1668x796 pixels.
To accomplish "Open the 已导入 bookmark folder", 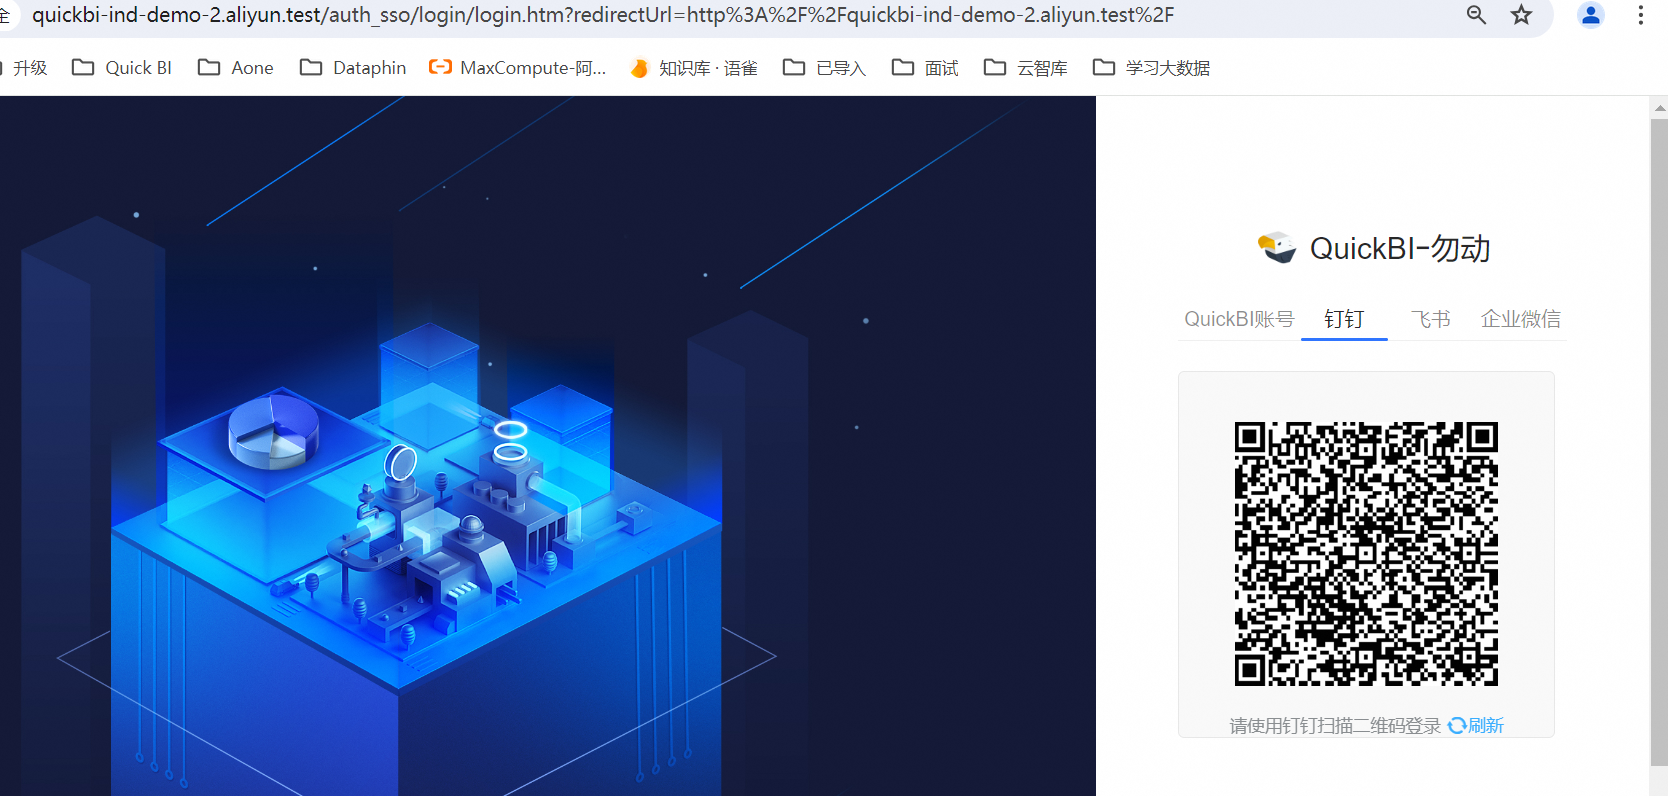I will [824, 68].
